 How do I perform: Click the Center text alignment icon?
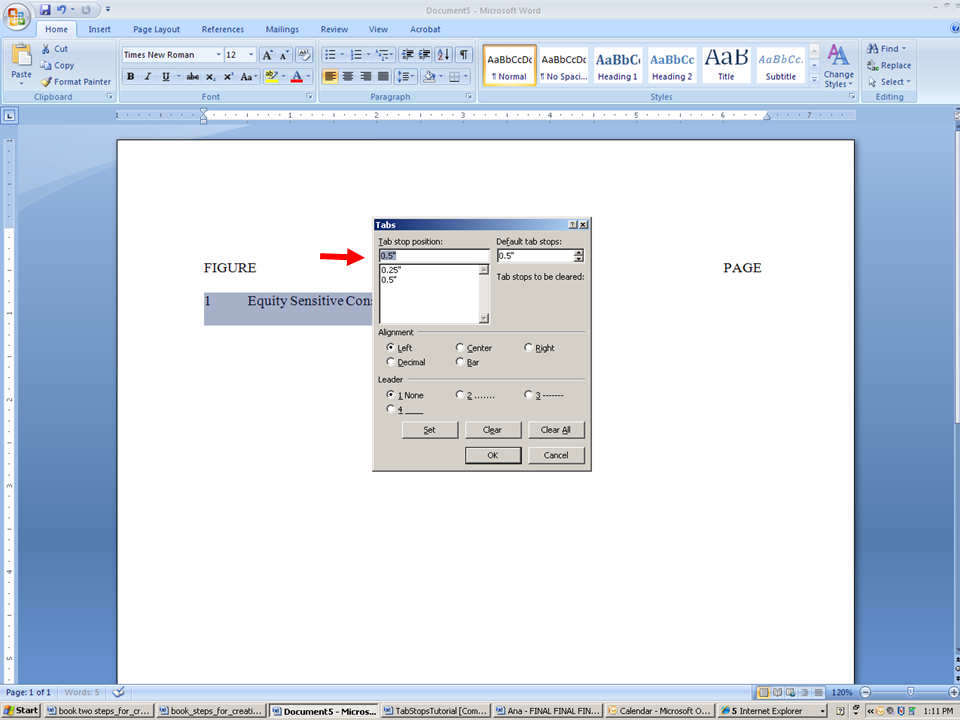coord(348,77)
